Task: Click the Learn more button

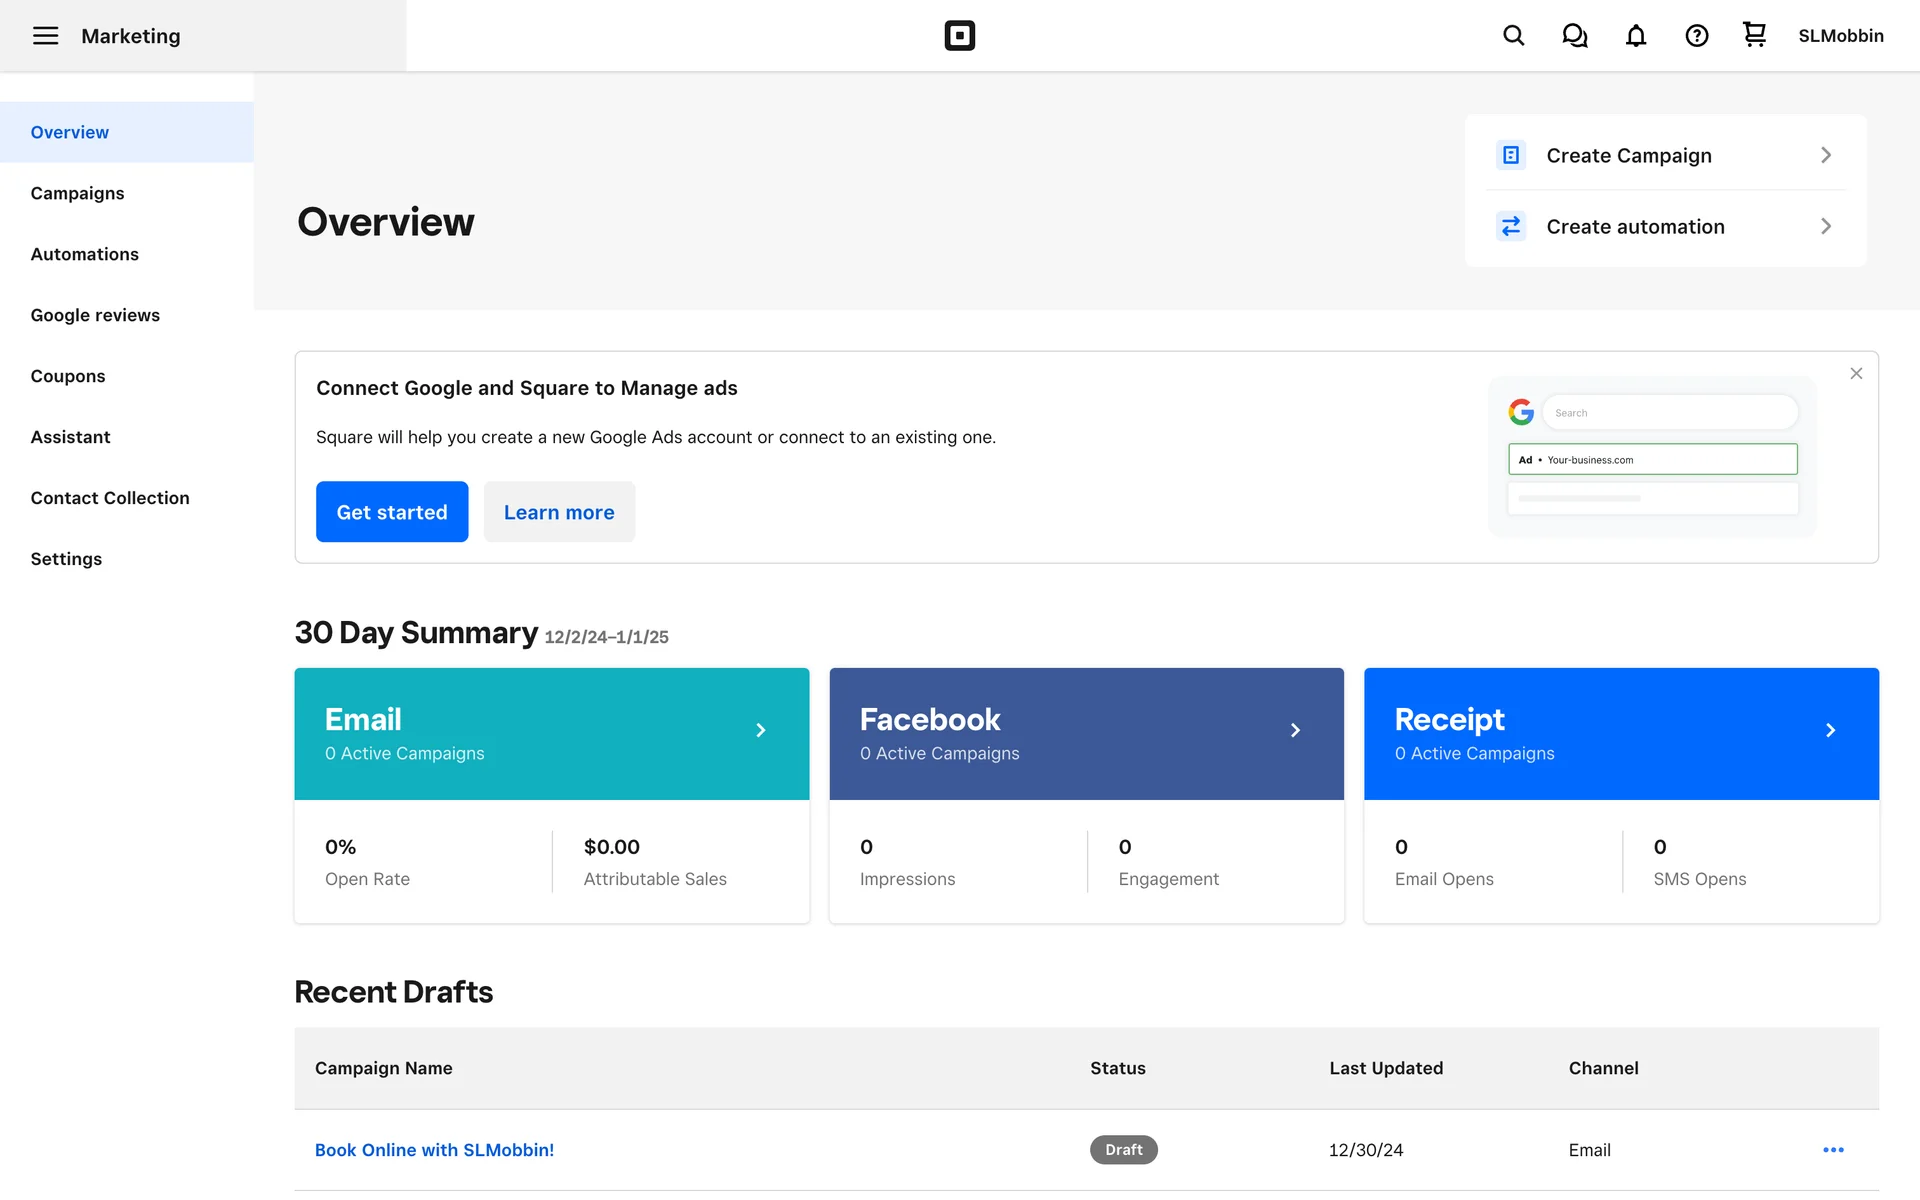Action: pos(559,512)
